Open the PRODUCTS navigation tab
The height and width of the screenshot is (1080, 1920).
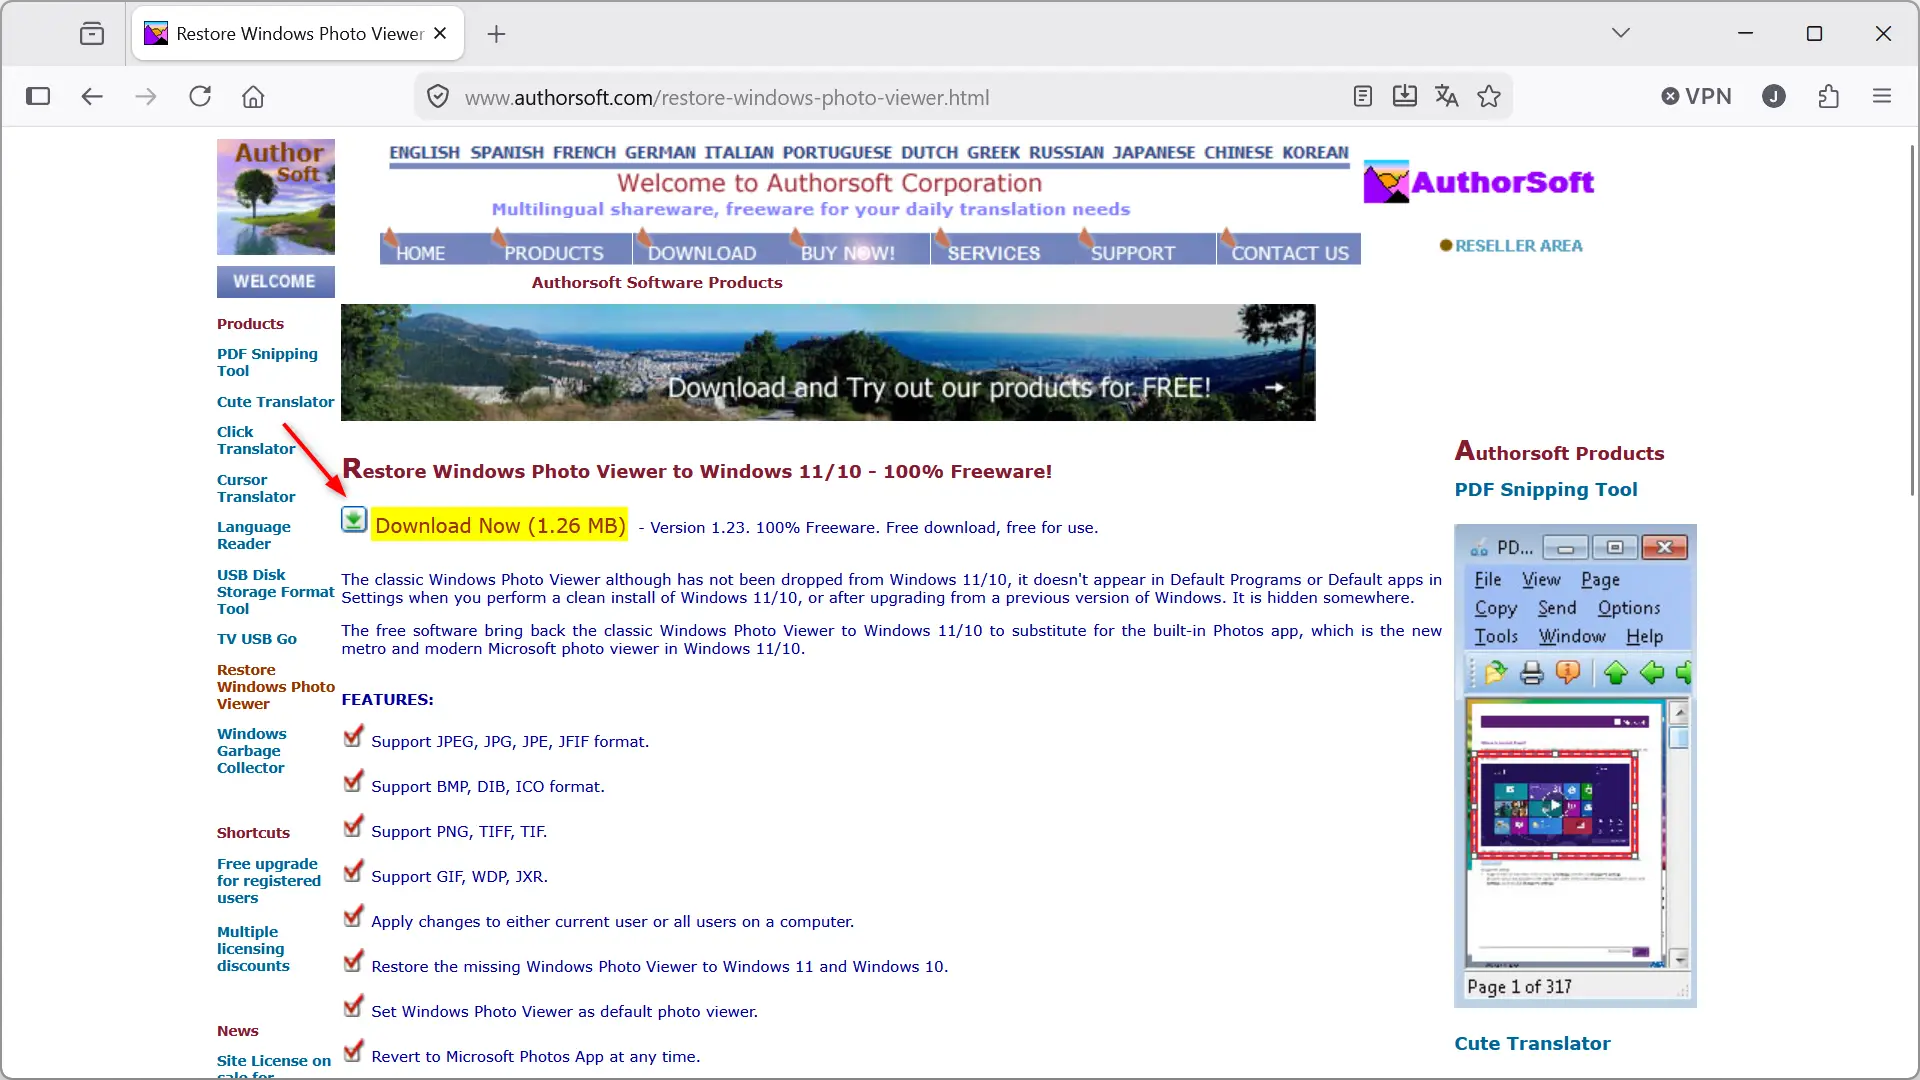tap(554, 253)
